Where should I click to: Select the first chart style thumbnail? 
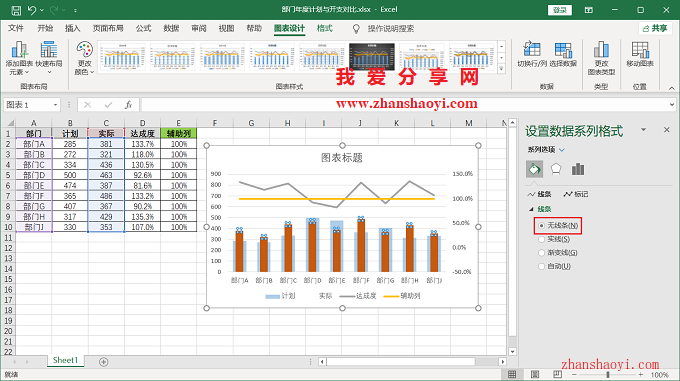tap(122, 57)
